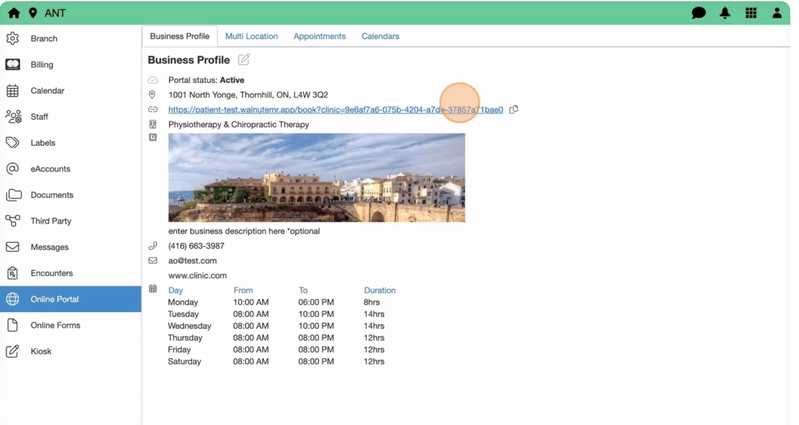This screenshot has height=425, width=799.
Task: Edit Business Profile using pencil icon
Action: [x=244, y=60]
